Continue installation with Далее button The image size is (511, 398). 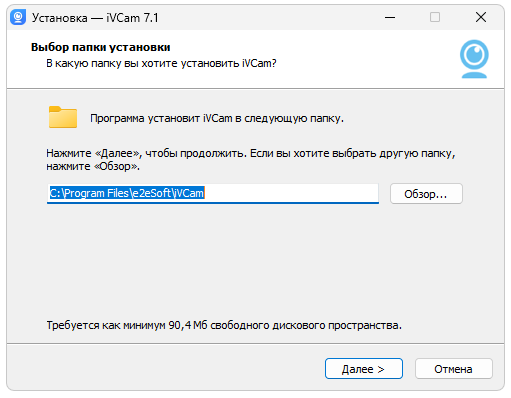point(364,369)
